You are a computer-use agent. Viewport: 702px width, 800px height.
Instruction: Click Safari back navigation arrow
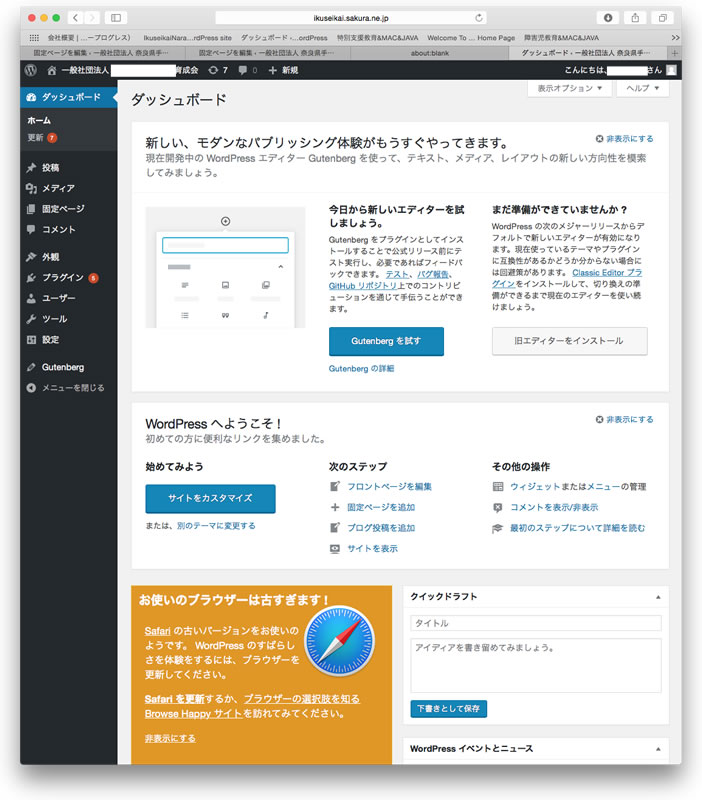76,18
